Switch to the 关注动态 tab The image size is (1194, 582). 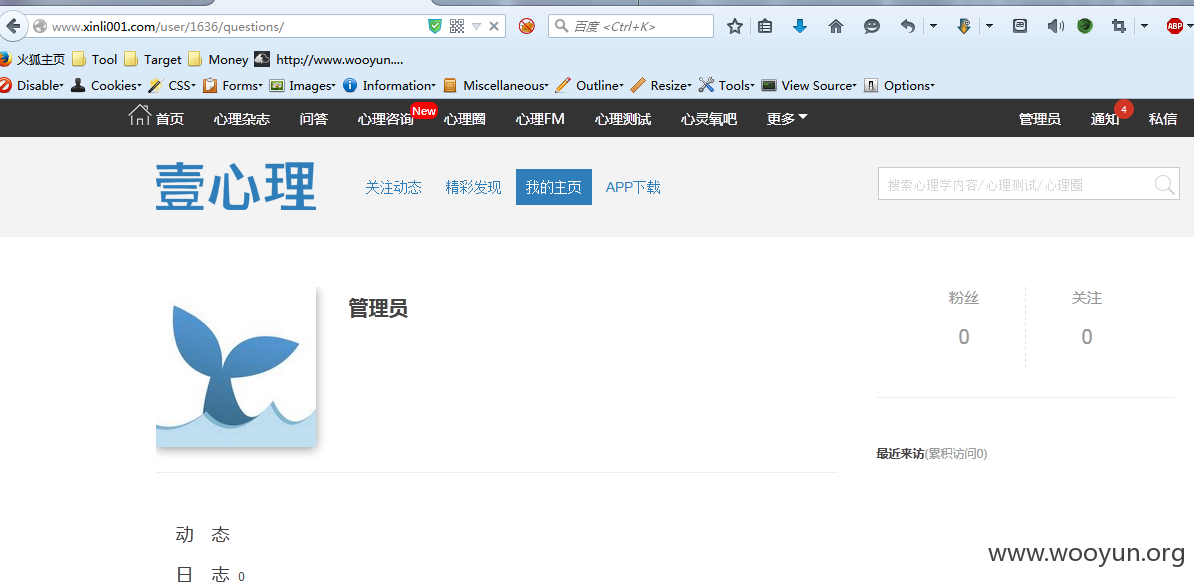point(393,187)
